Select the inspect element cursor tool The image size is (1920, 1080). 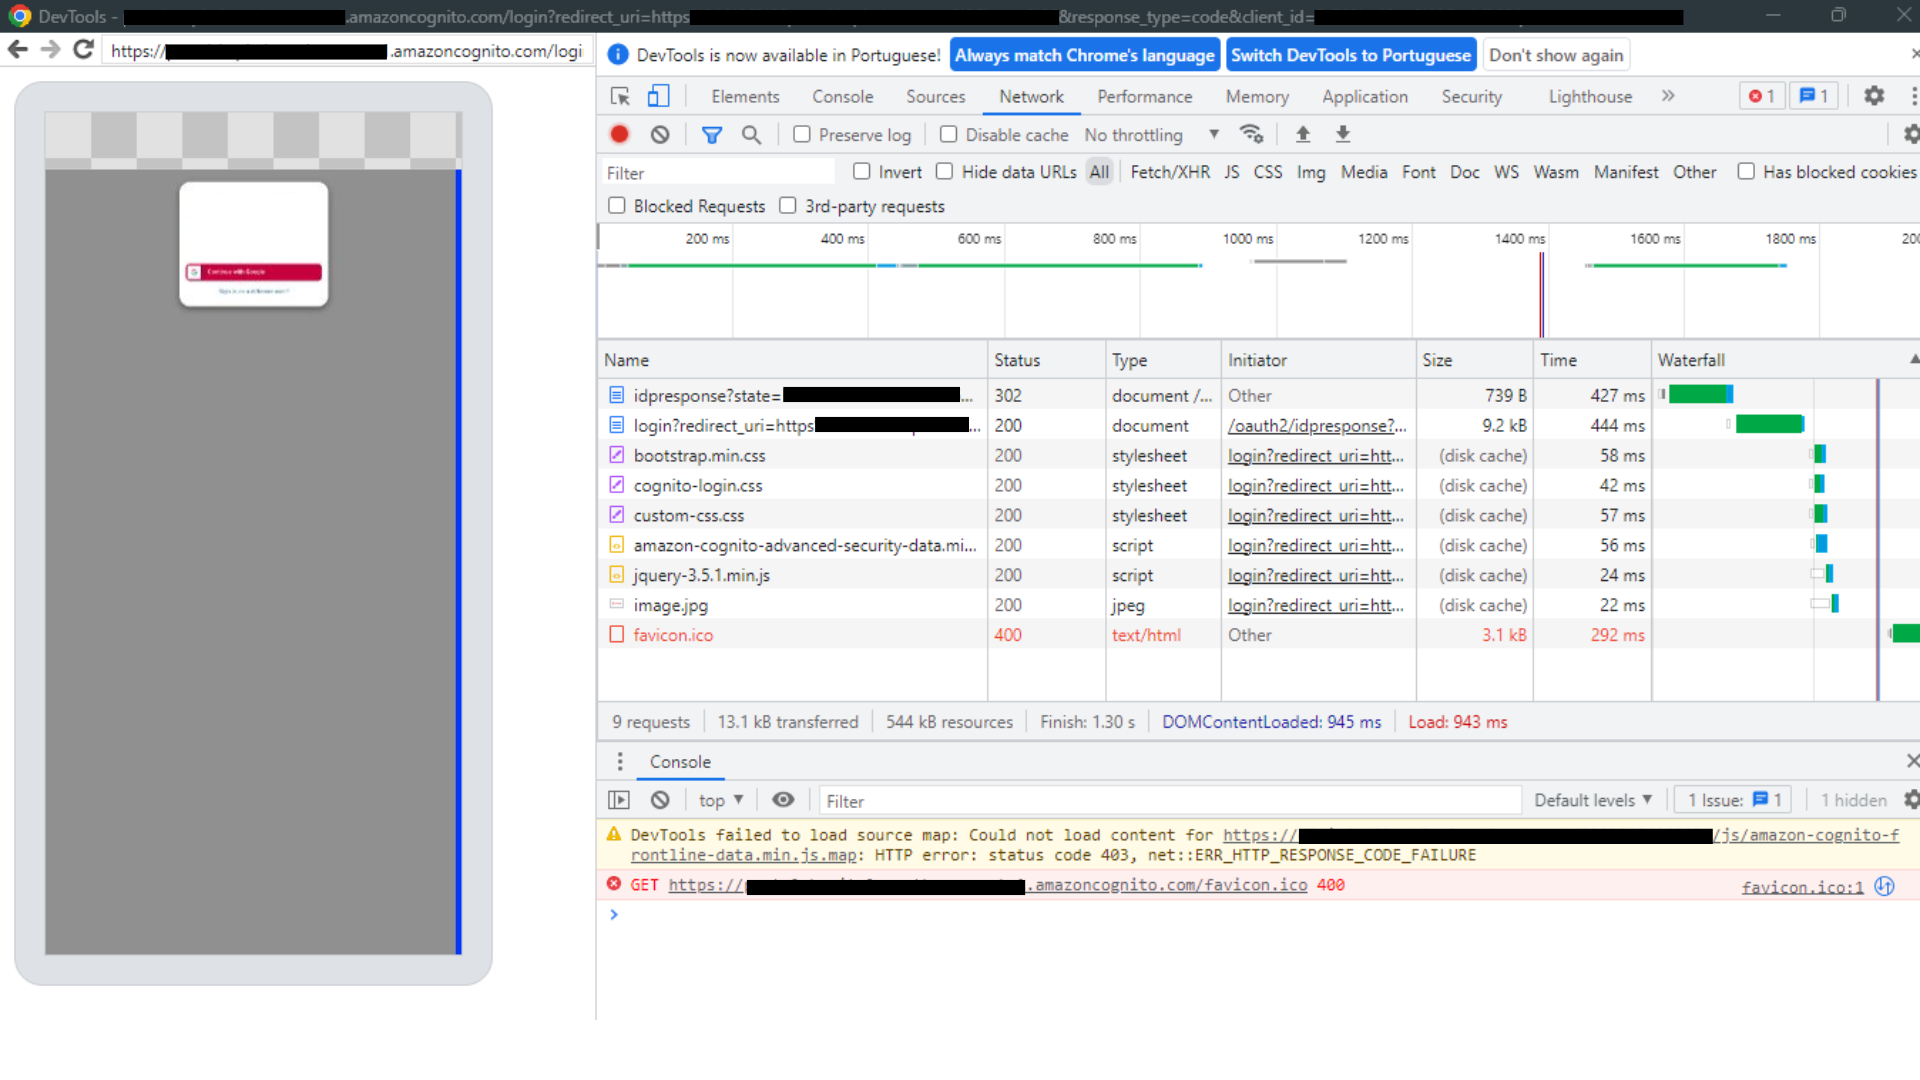[620, 96]
